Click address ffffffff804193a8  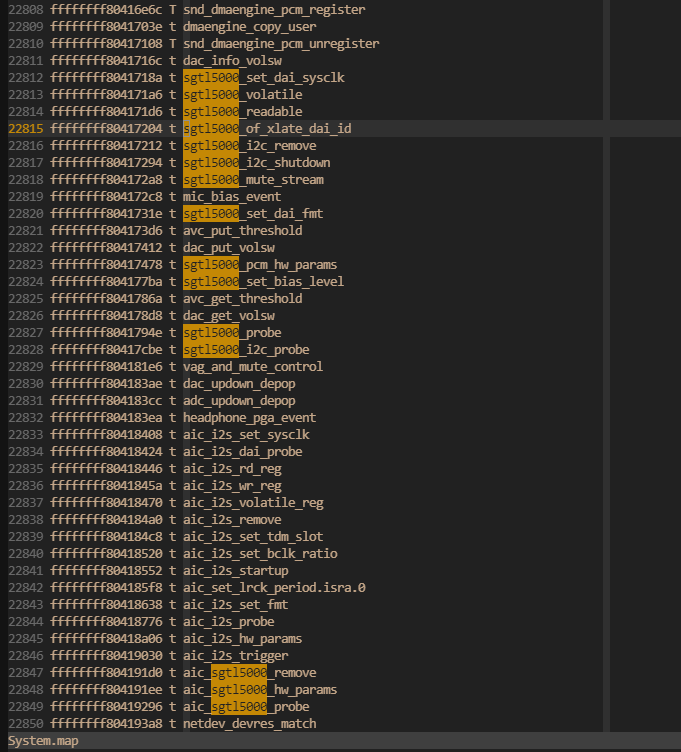pyautogui.click(x=106, y=724)
